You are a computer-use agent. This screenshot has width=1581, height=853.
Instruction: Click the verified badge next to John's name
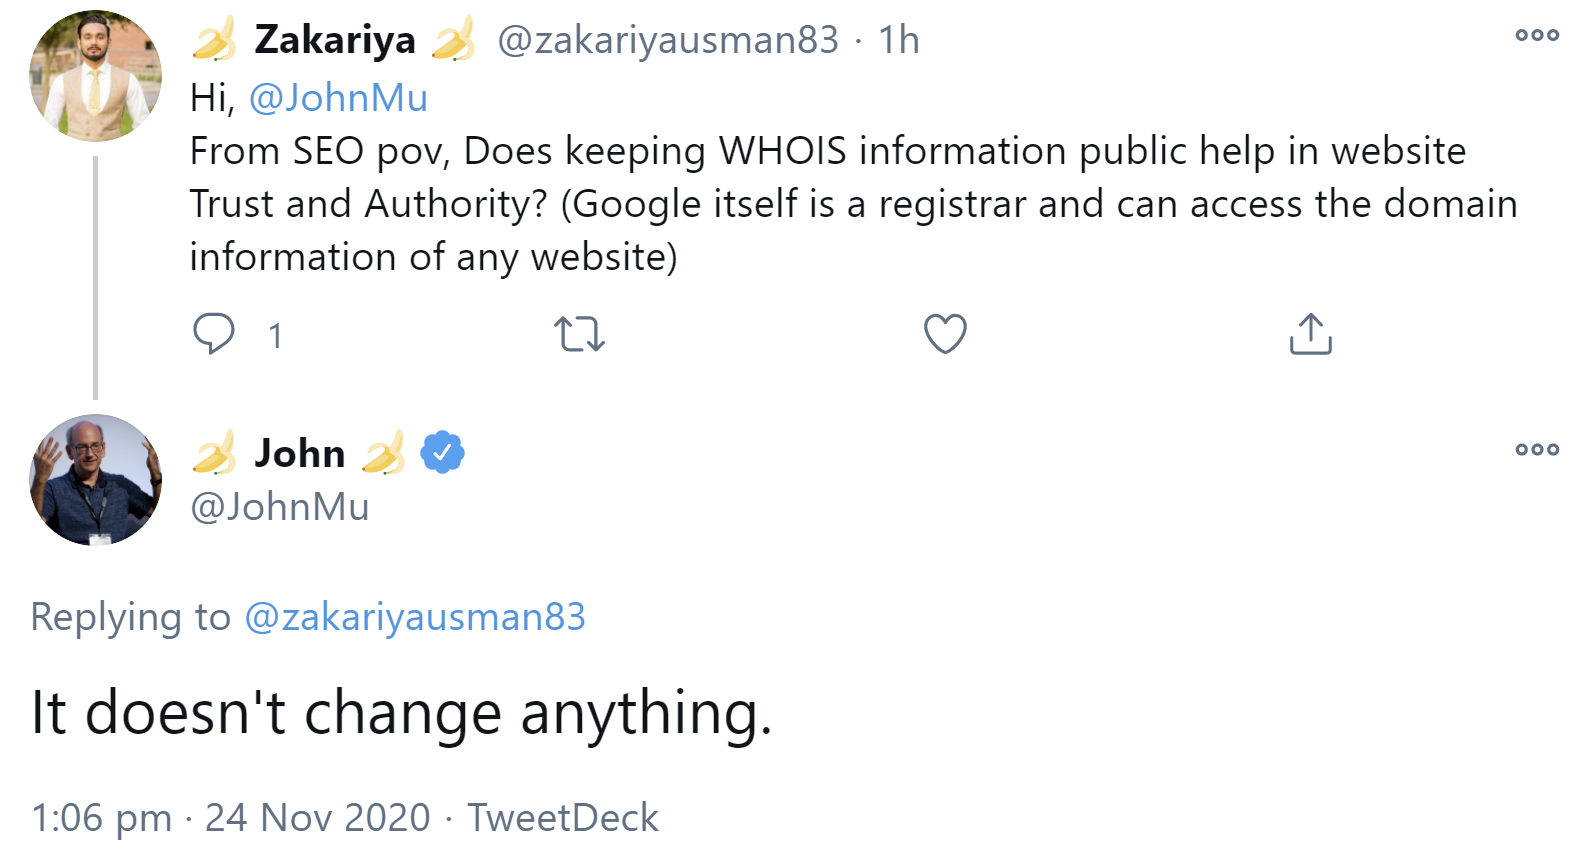[441, 451]
